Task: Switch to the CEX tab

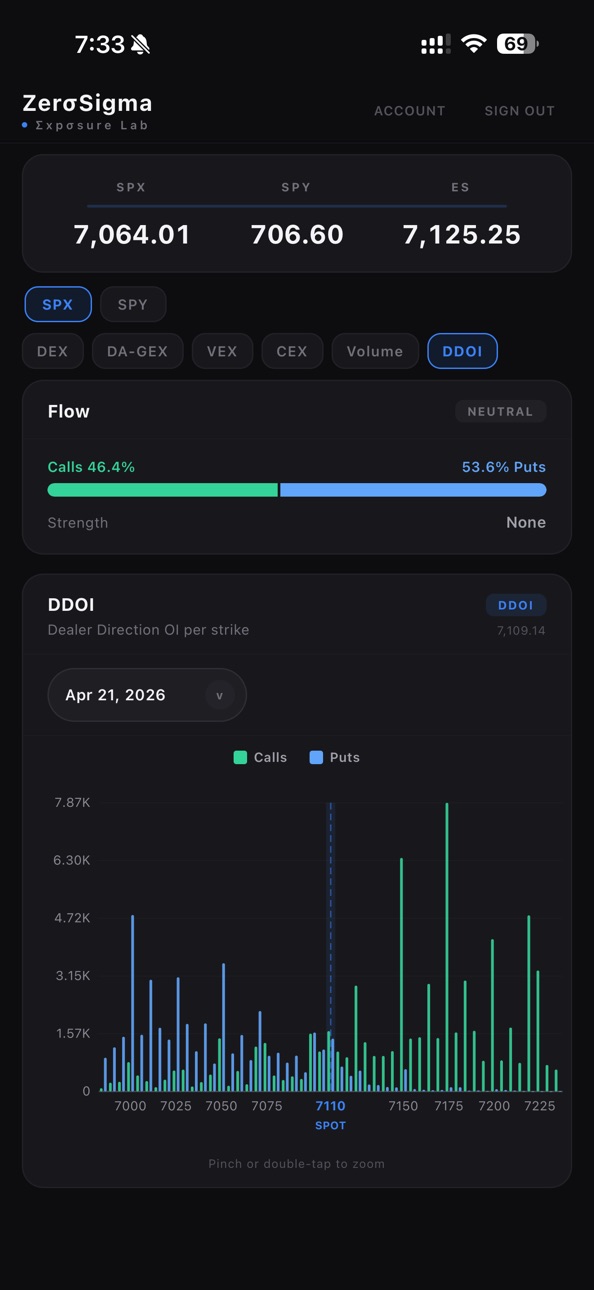Action: [292, 351]
